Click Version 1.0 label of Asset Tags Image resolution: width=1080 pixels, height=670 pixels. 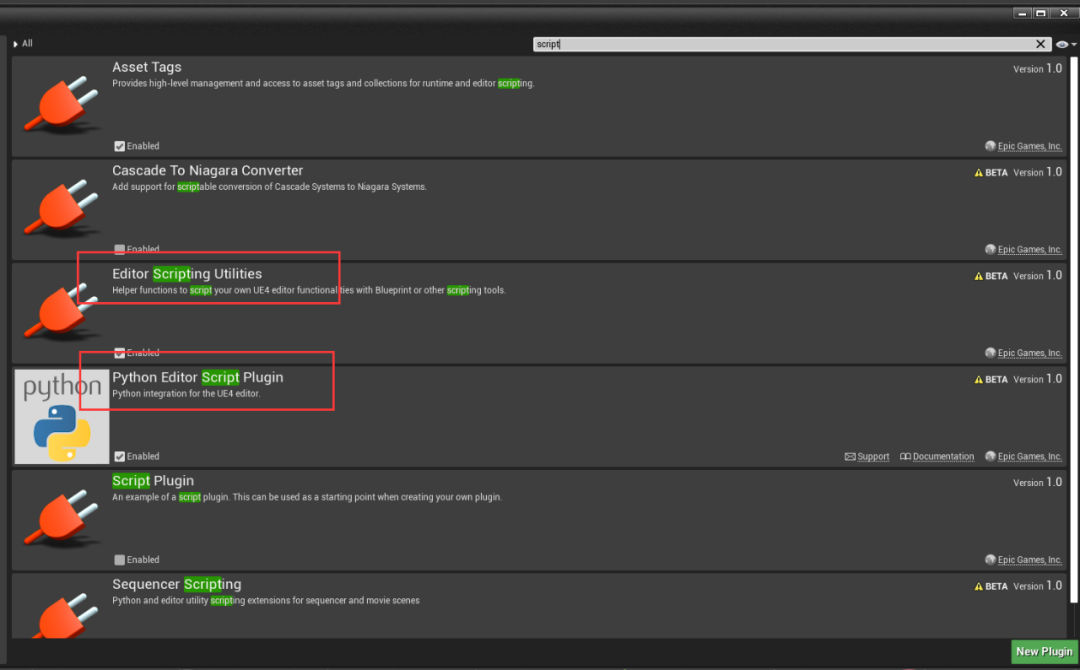pos(1037,69)
